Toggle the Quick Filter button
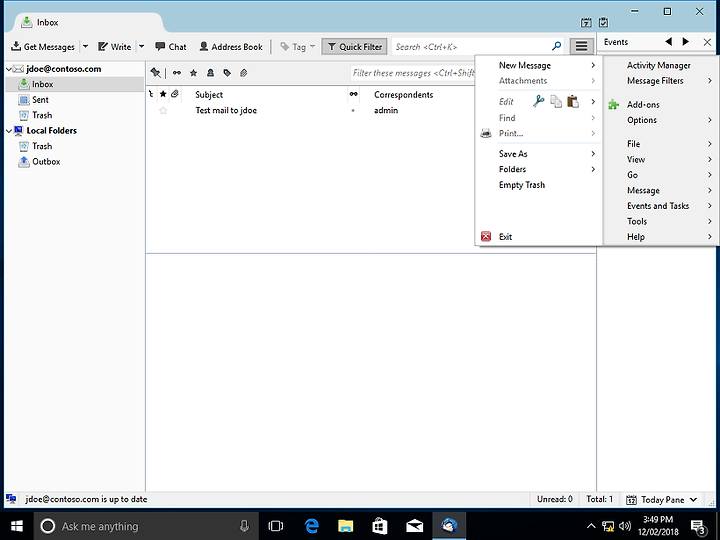Image resolution: width=720 pixels, height=540 pixels. pyautogui.click(x=354, y=46)
